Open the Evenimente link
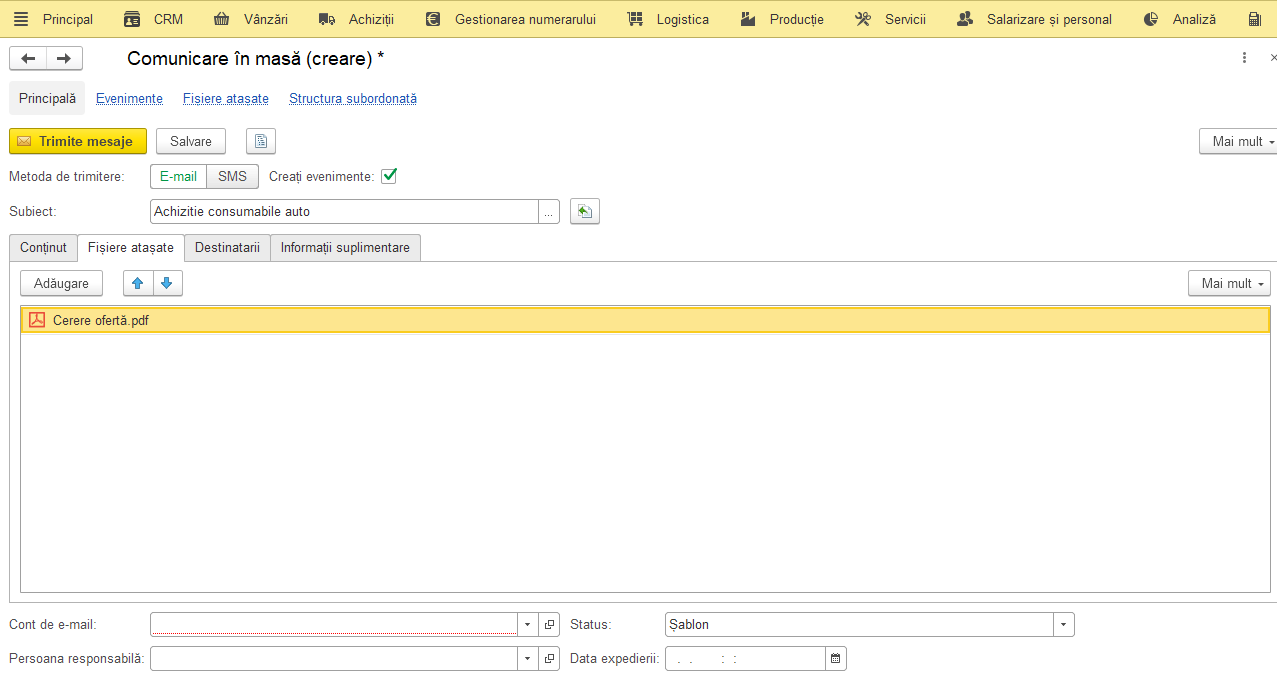Viewport: 1277px width, 680px height. point(129,99)
